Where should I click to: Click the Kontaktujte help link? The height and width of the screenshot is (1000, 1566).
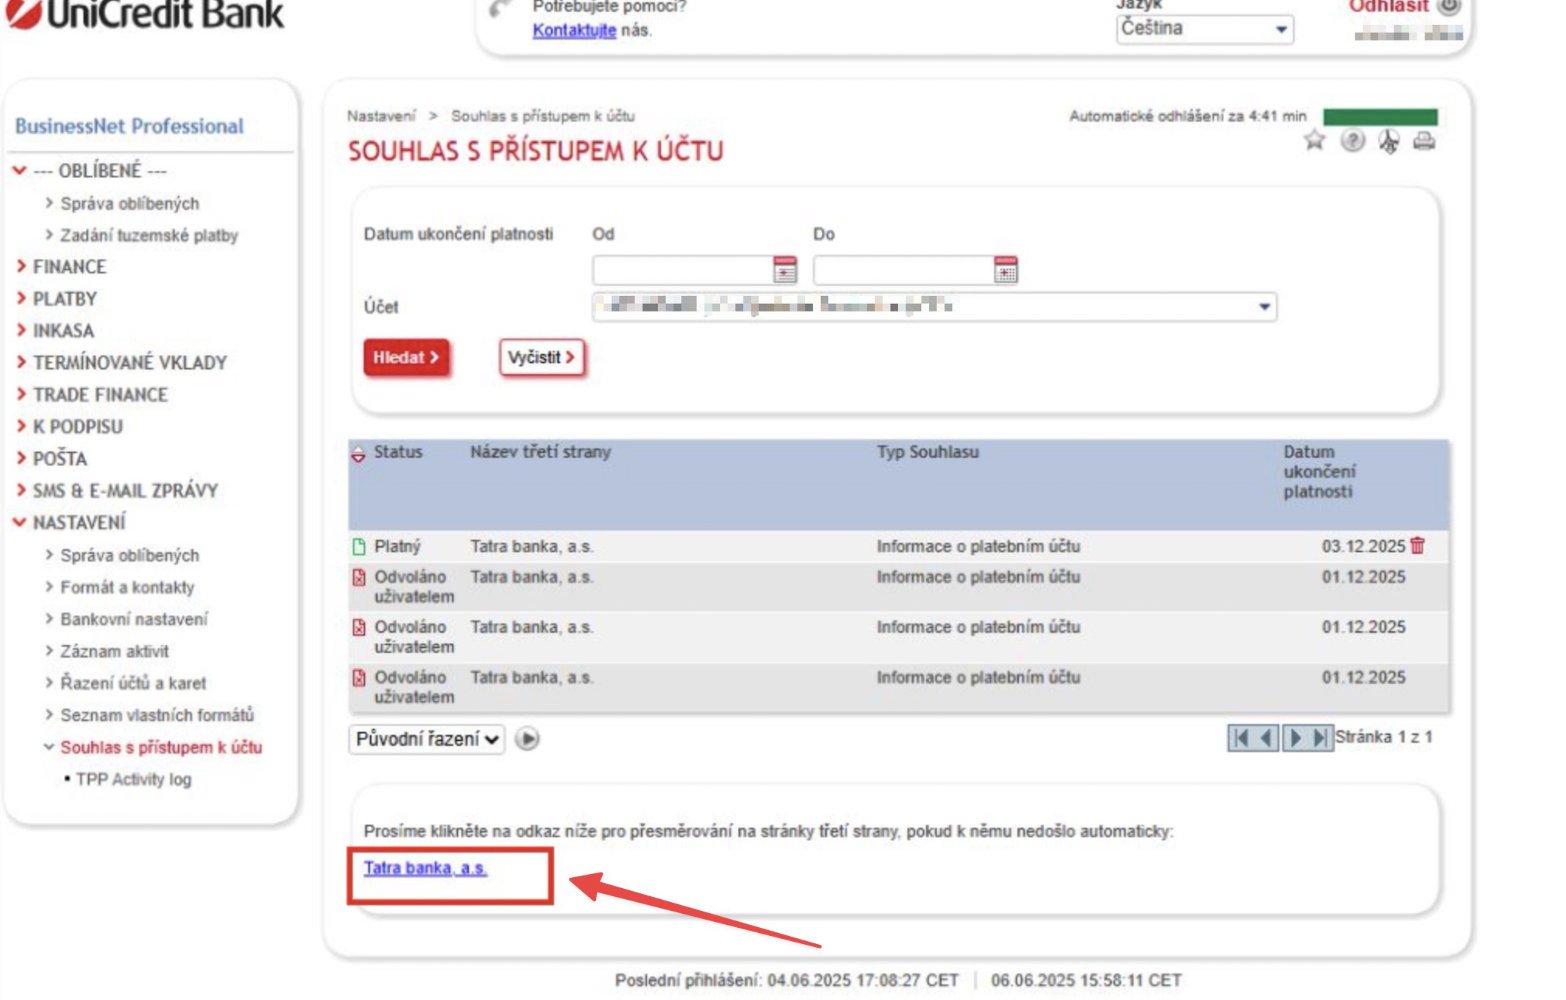574,30
